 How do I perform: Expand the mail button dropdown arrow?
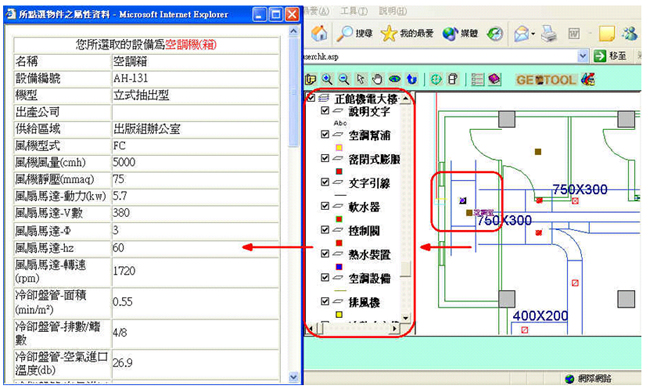coord(533,34)
